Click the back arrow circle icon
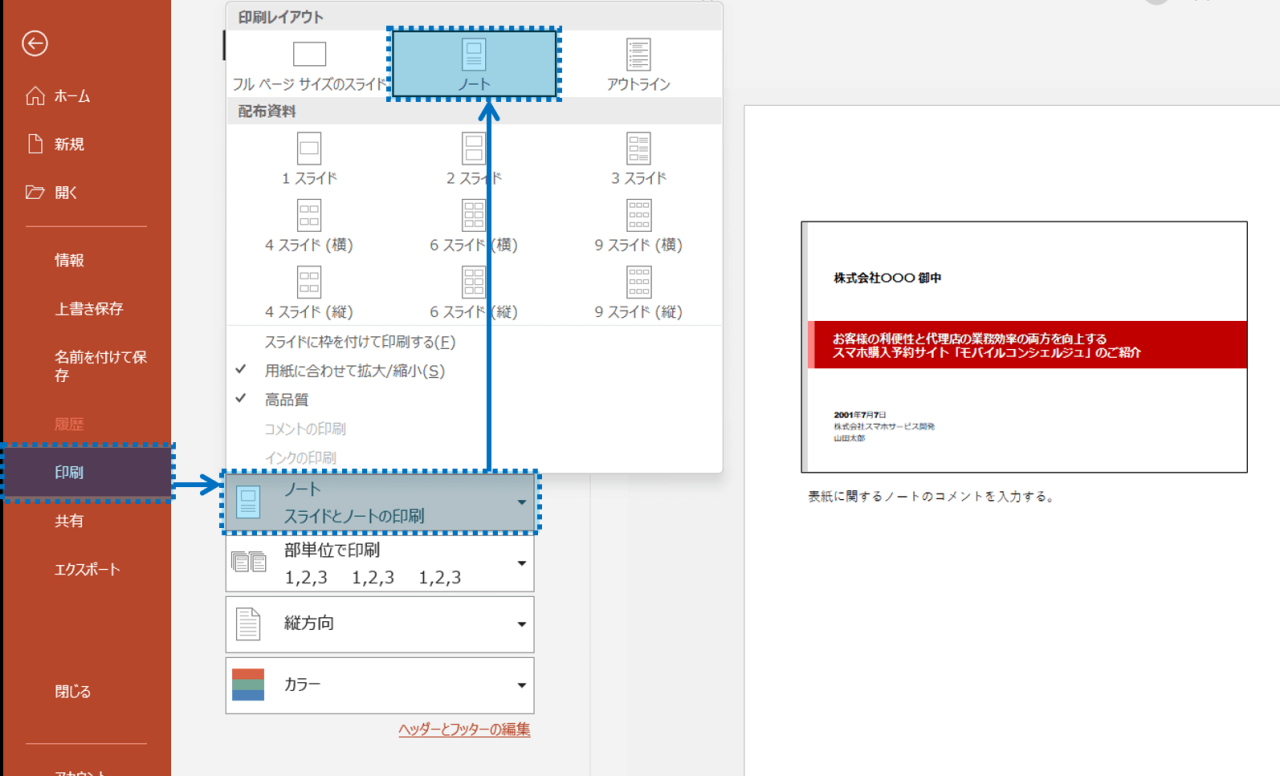Image resolution: width=1280 pixels, height=776 pixels. click(x=35, y=43)
